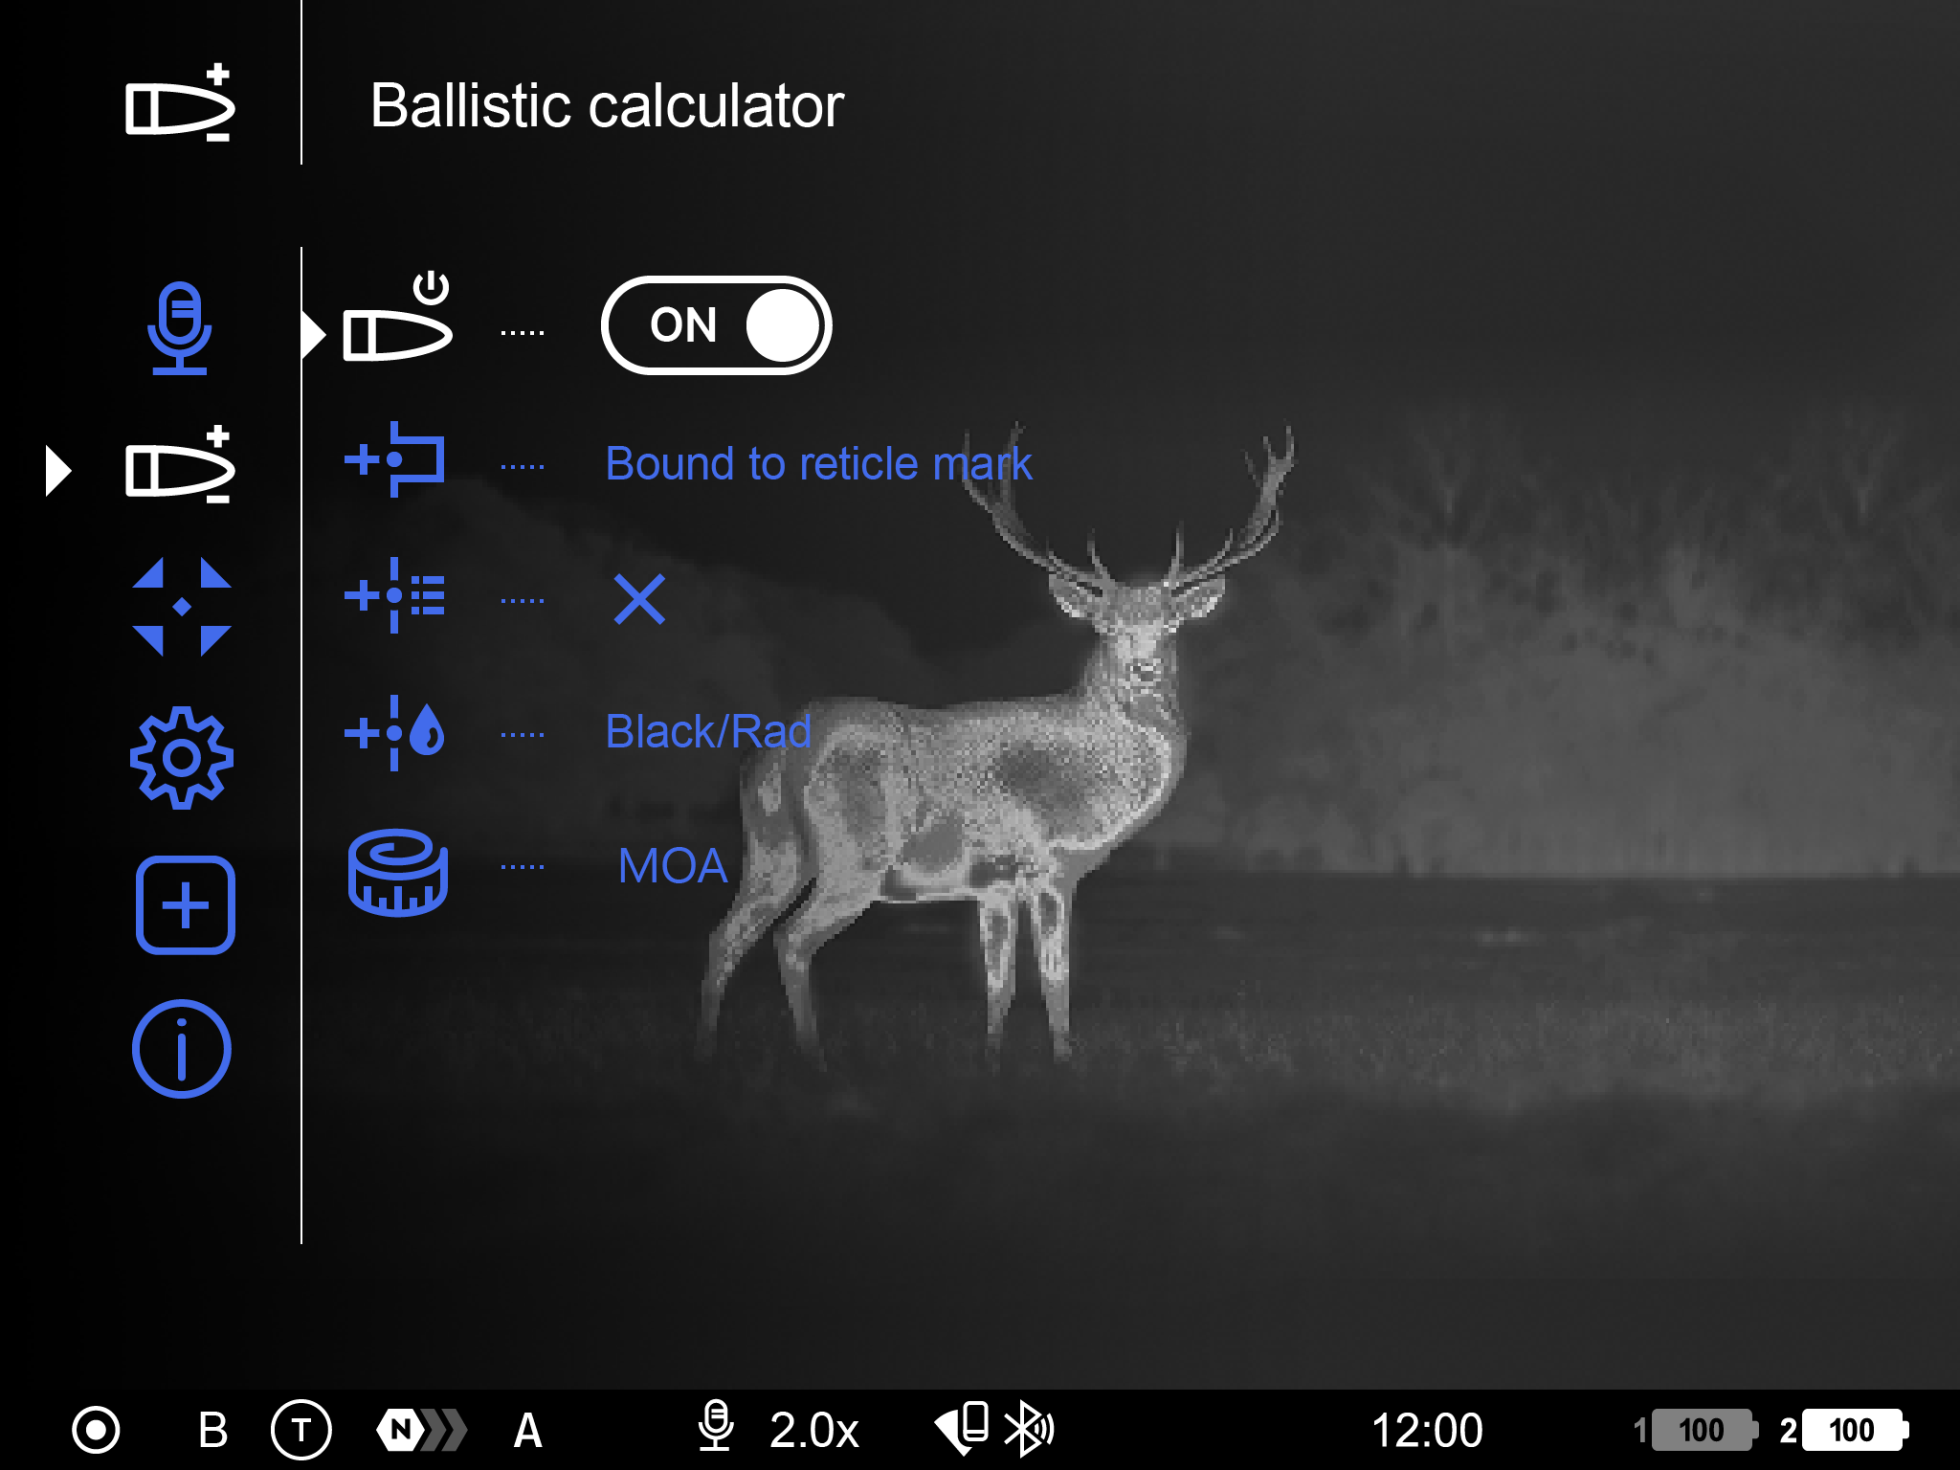Change the MOA units option
Screen dimensions: 1960x1470
(672, 866)
